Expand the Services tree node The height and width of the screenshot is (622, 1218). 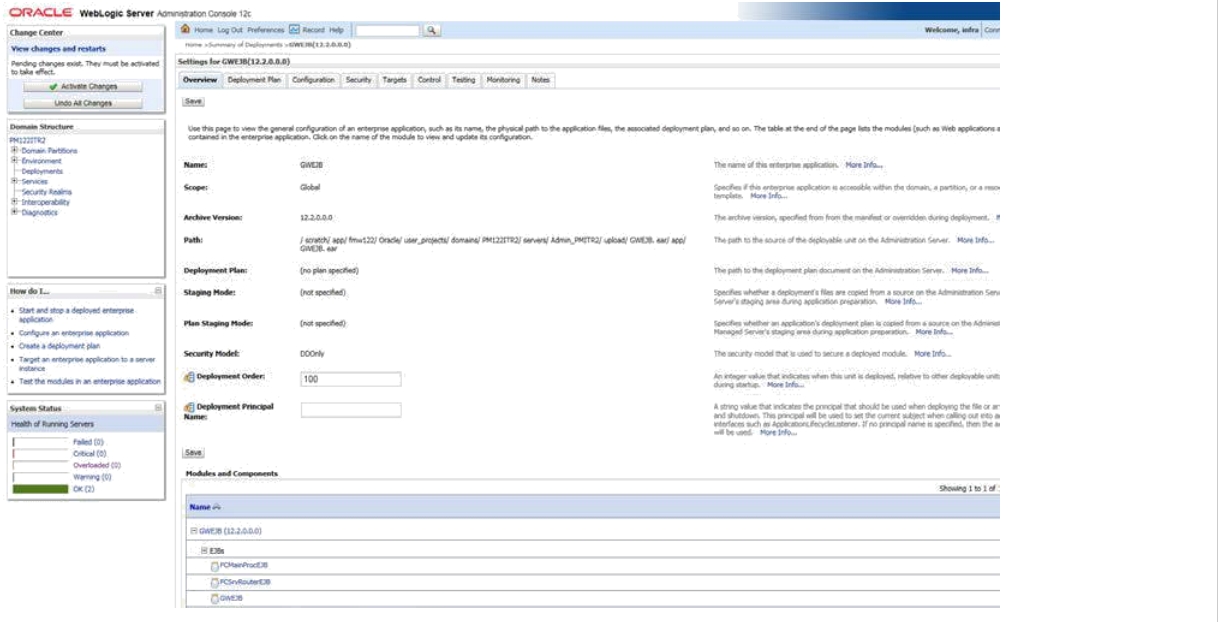(x=15, y=182)
